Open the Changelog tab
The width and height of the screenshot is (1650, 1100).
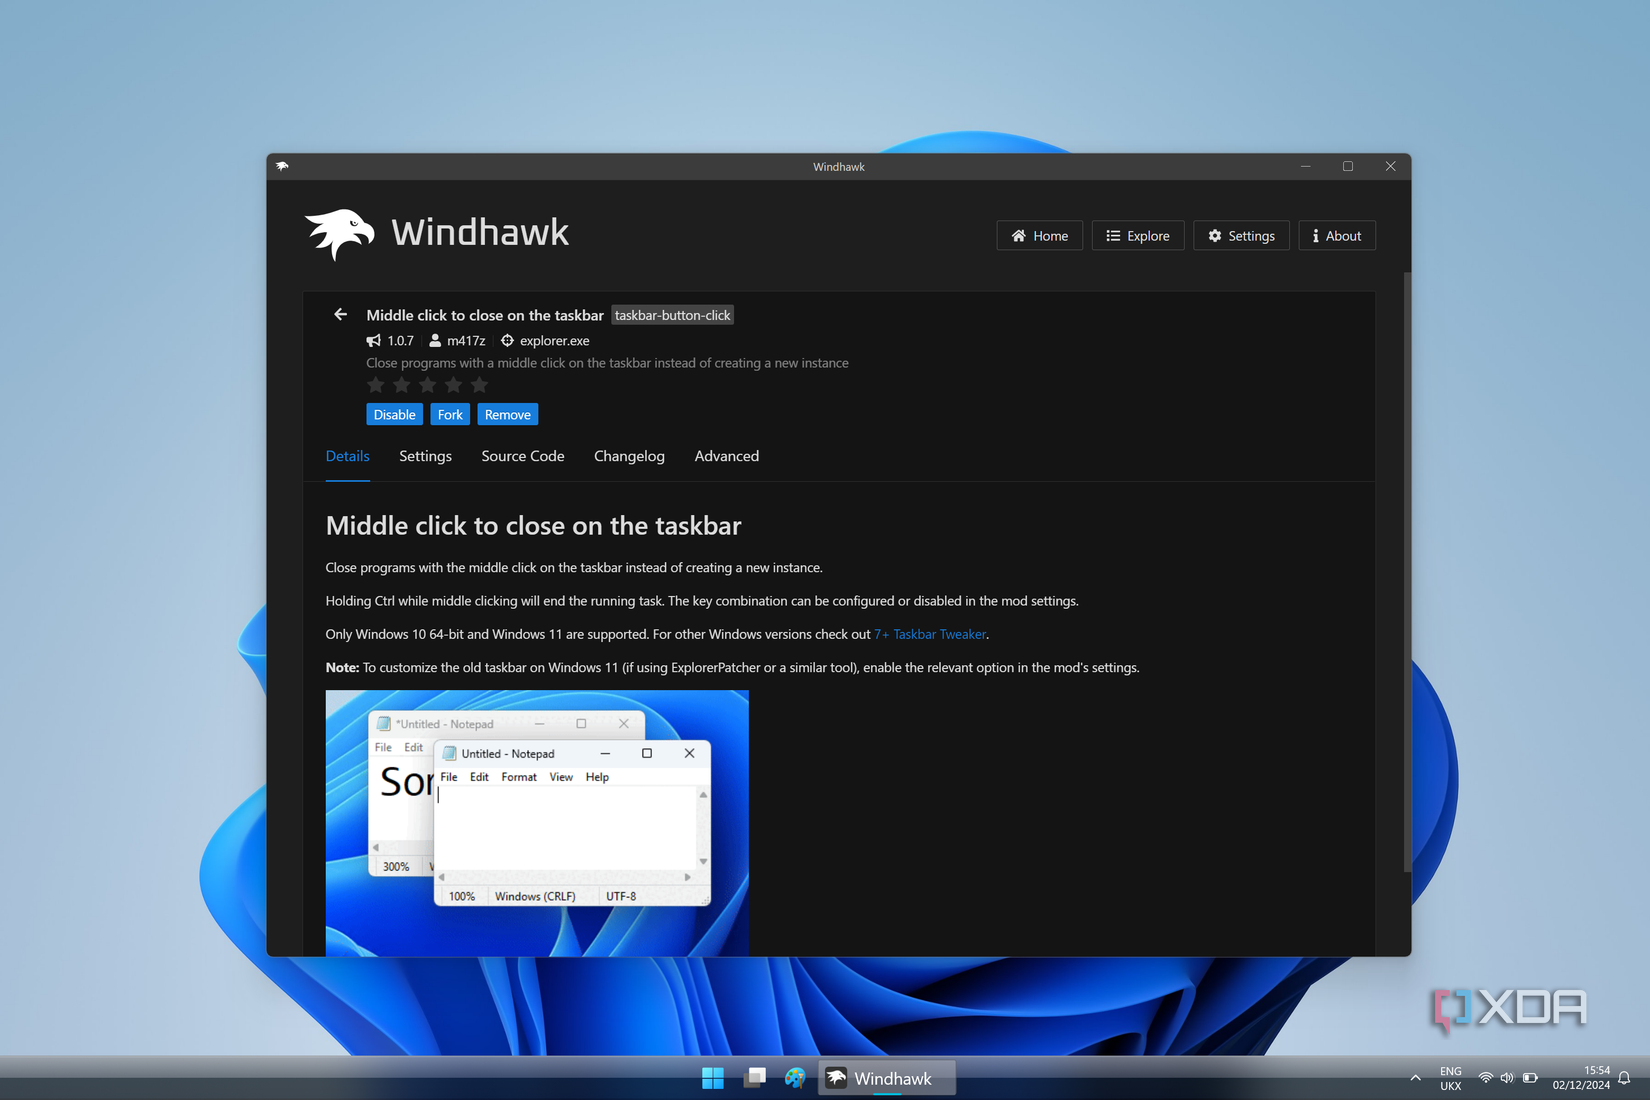(629, 456)
